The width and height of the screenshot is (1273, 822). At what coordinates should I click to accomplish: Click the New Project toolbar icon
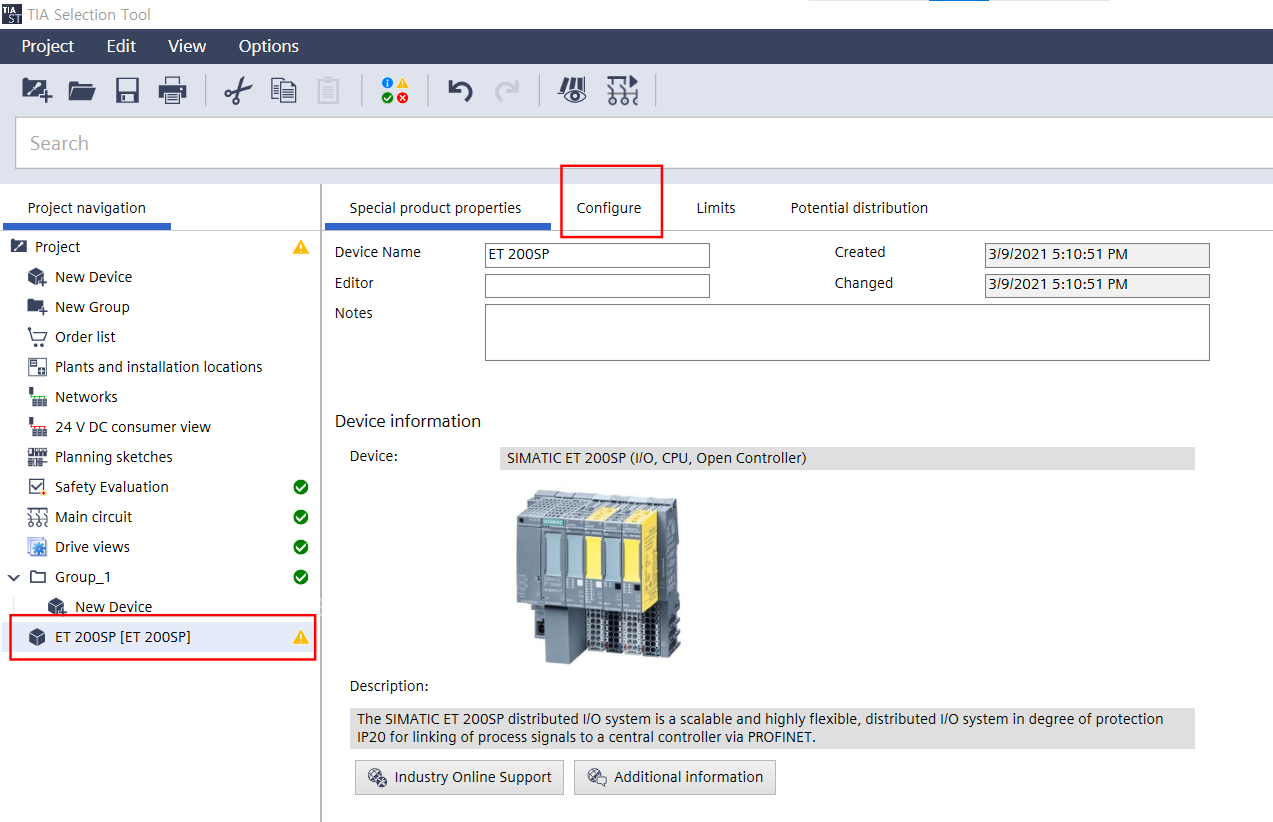click(37, 91)
